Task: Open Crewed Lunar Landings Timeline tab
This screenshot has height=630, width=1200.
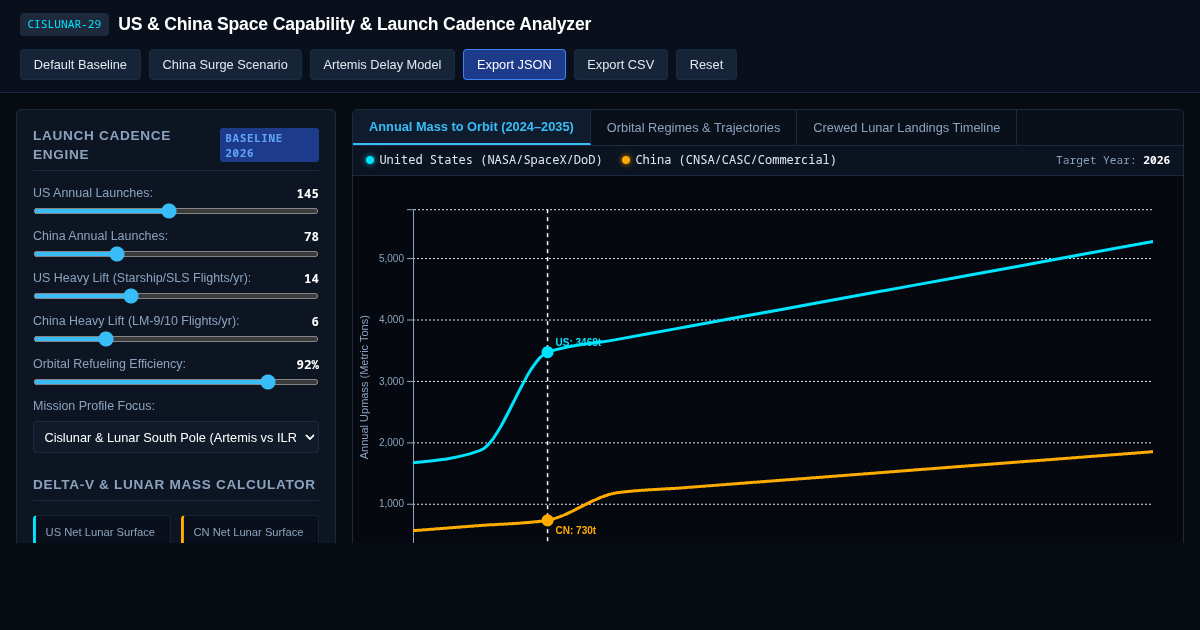Action: click(906, 128)
